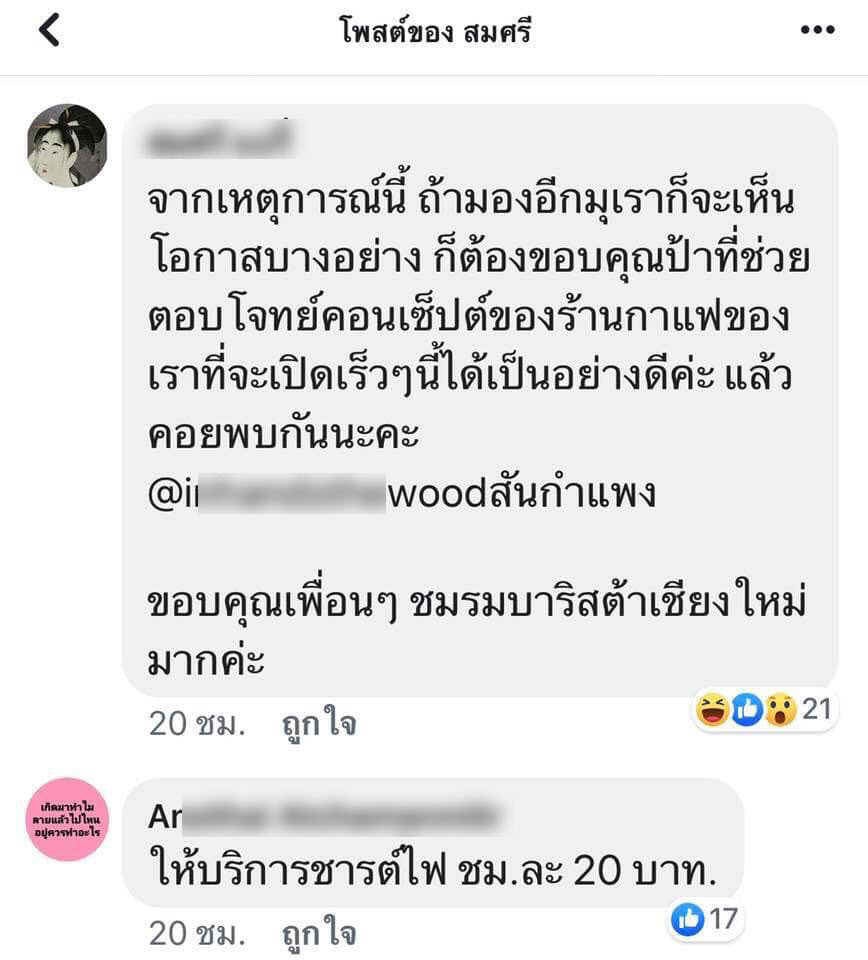Tap the @ mention ending with woodสันกำแพง
Screen dimensions: 868x960
click(x=402, y=493)
